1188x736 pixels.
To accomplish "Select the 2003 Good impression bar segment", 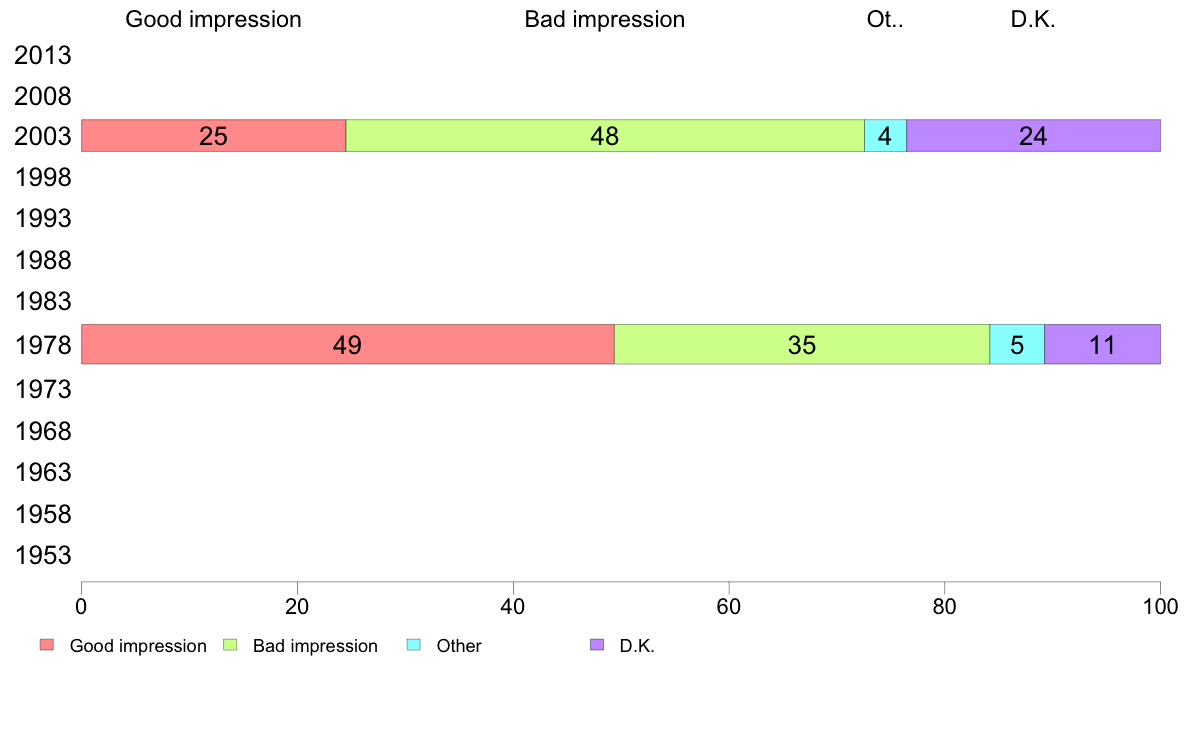I will pyautogui.click(x=214, y=136).
